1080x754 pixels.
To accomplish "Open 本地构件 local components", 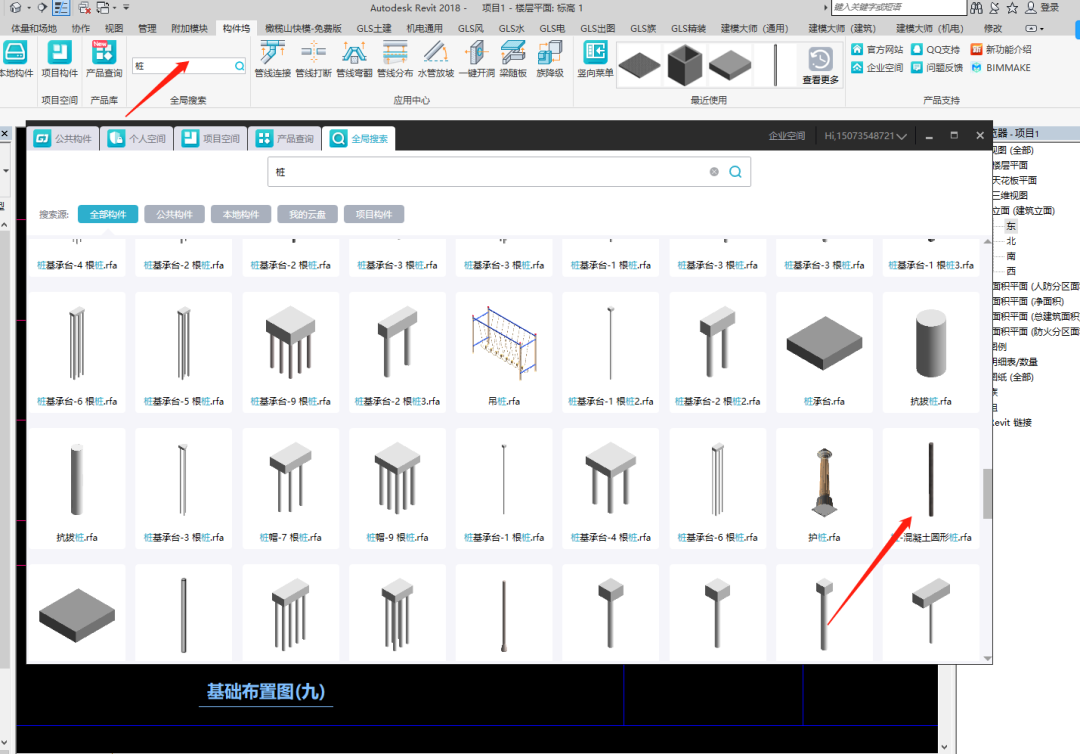I will coord(16,59).
